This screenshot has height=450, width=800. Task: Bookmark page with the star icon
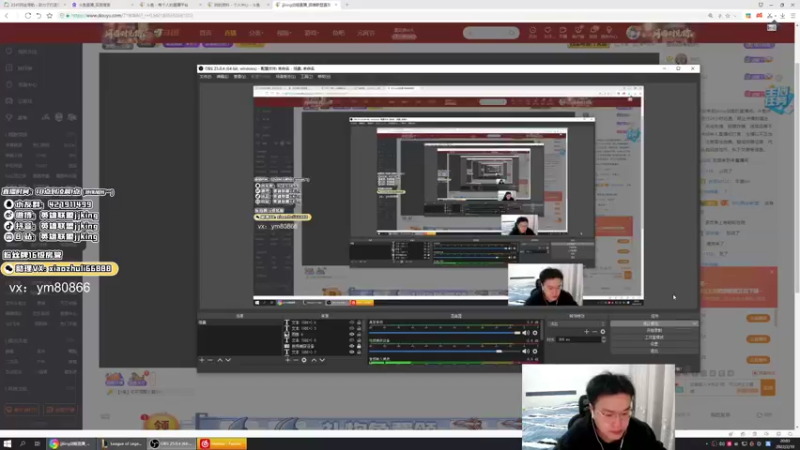49,16
